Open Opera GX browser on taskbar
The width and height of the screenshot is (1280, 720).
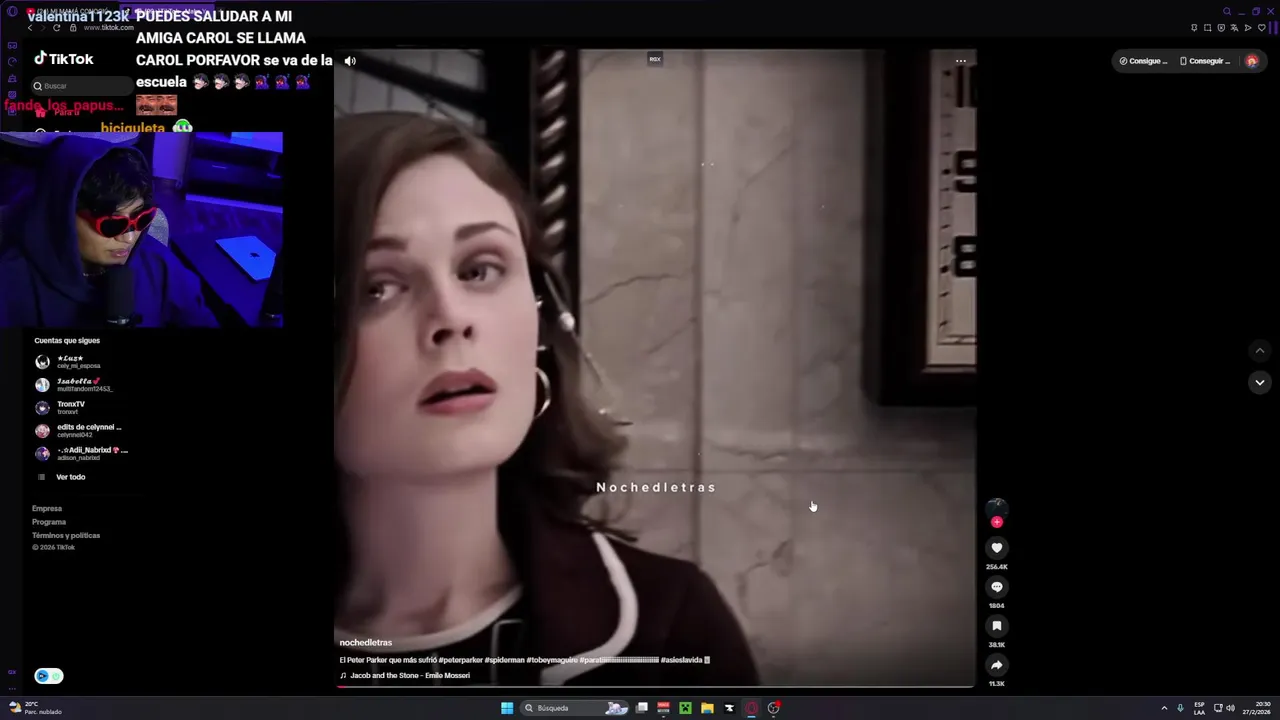751,708
